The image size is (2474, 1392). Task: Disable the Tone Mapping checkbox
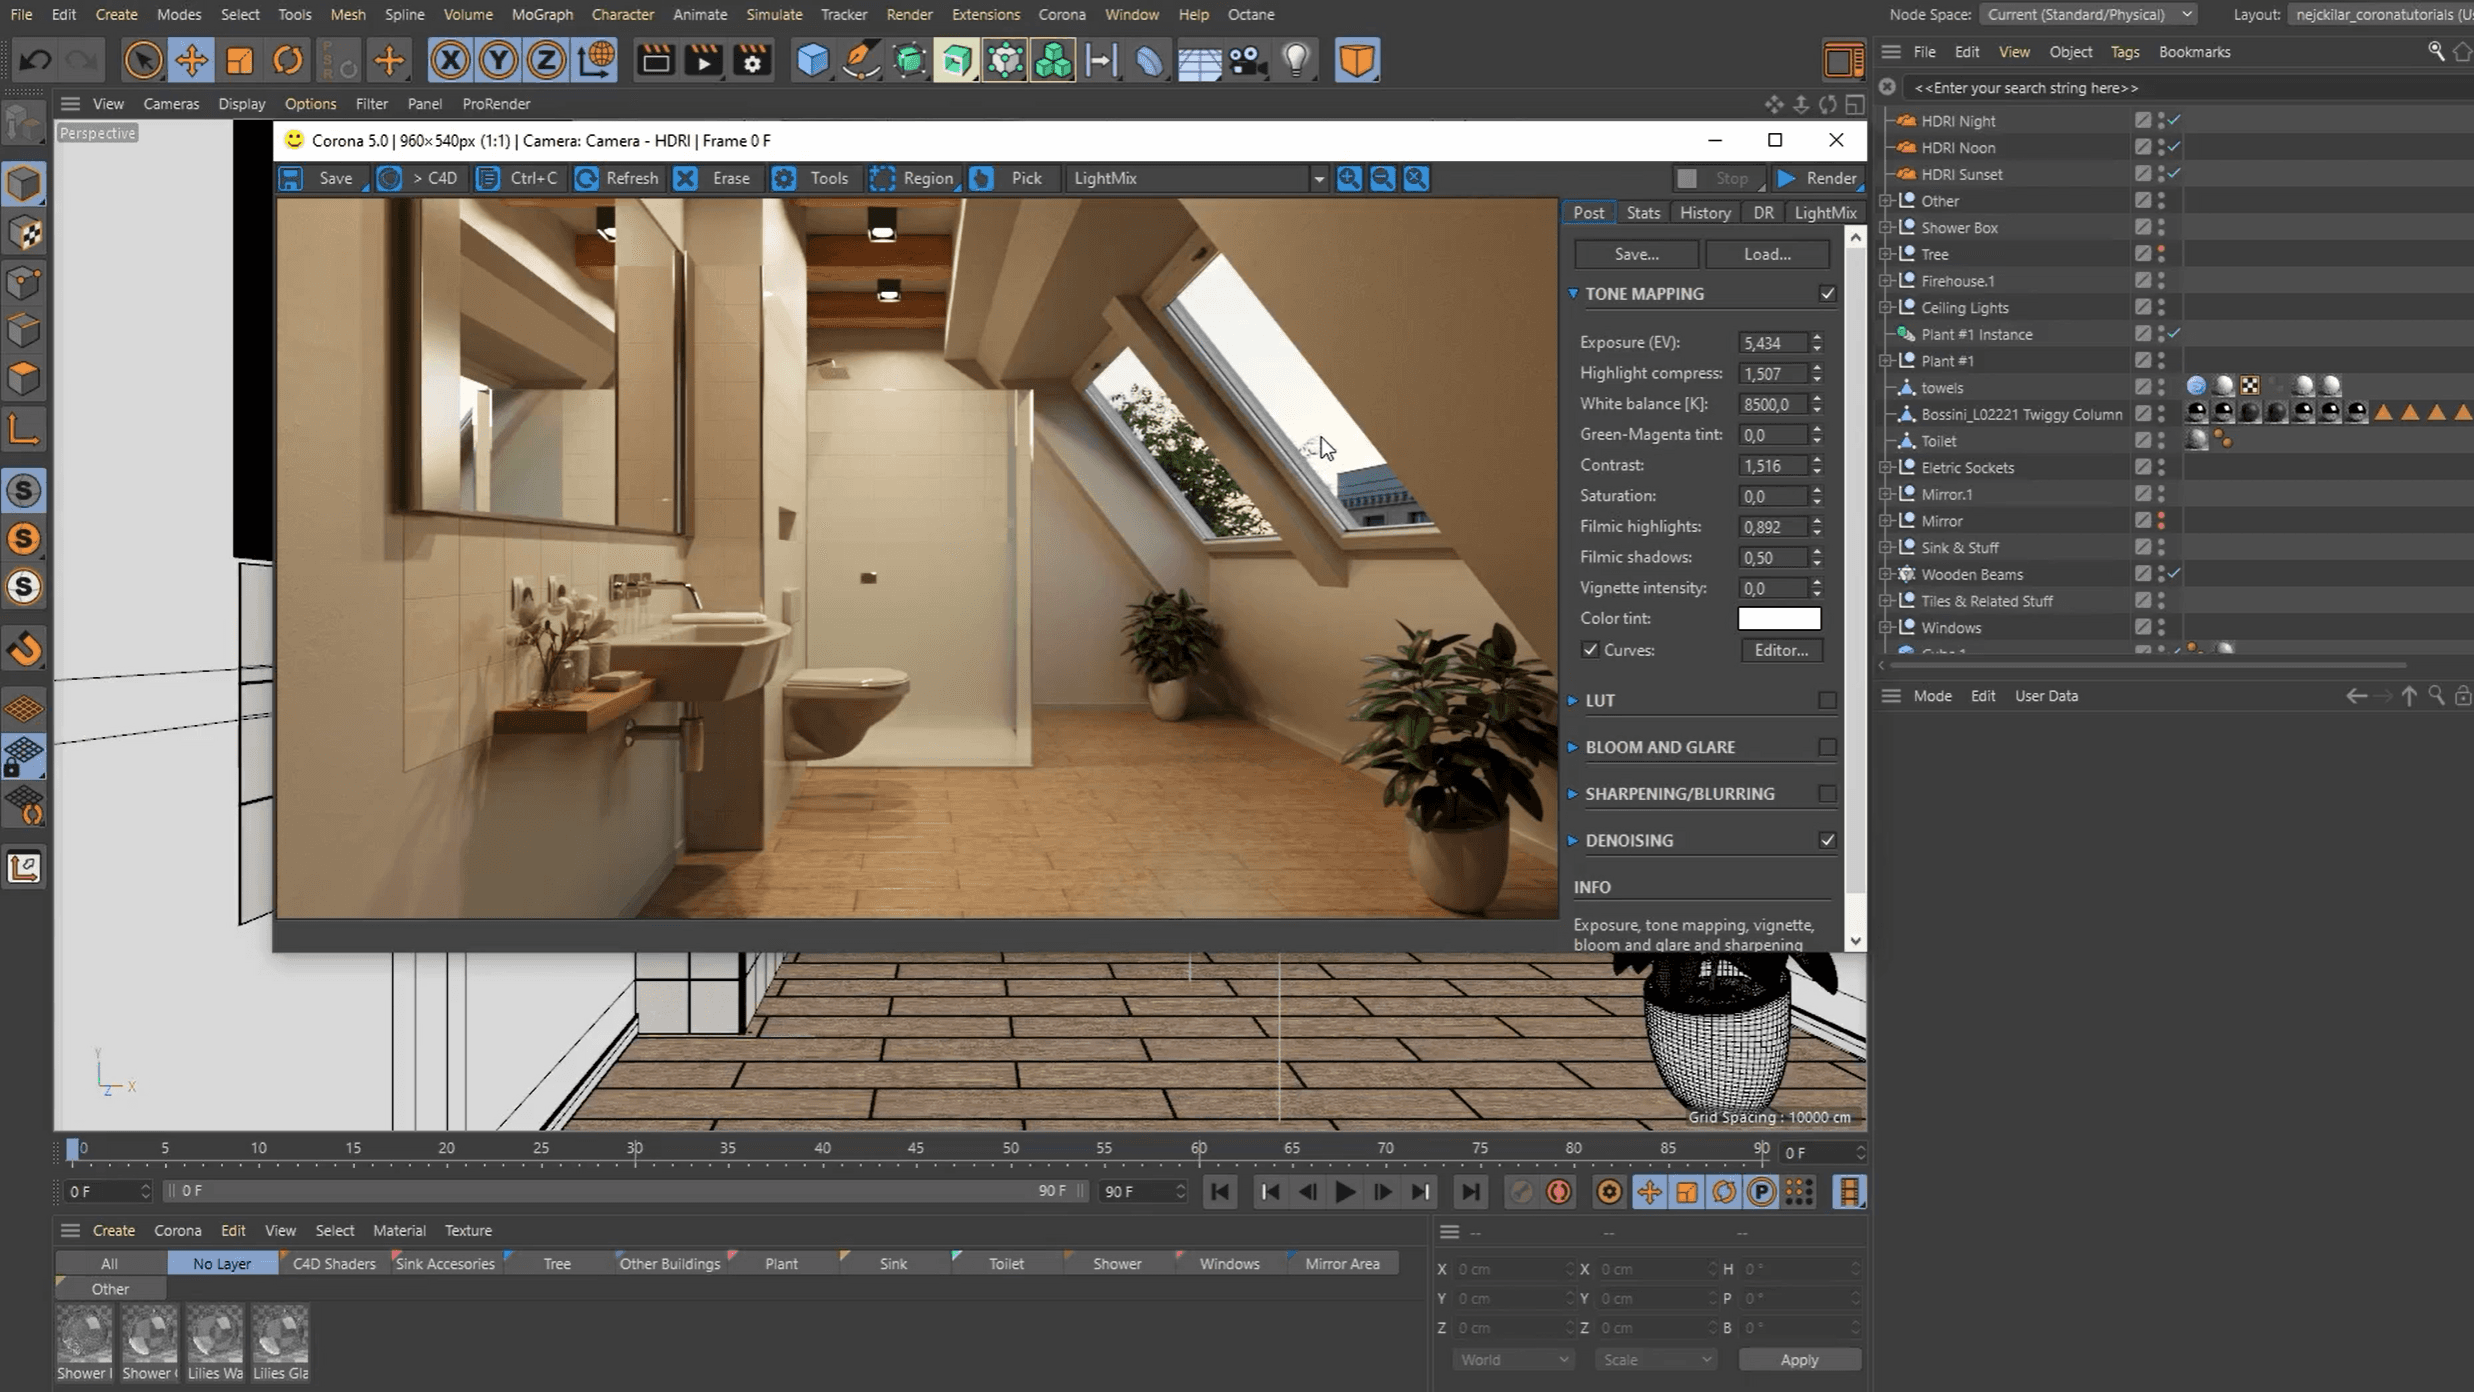click(x=1827, y=294)
